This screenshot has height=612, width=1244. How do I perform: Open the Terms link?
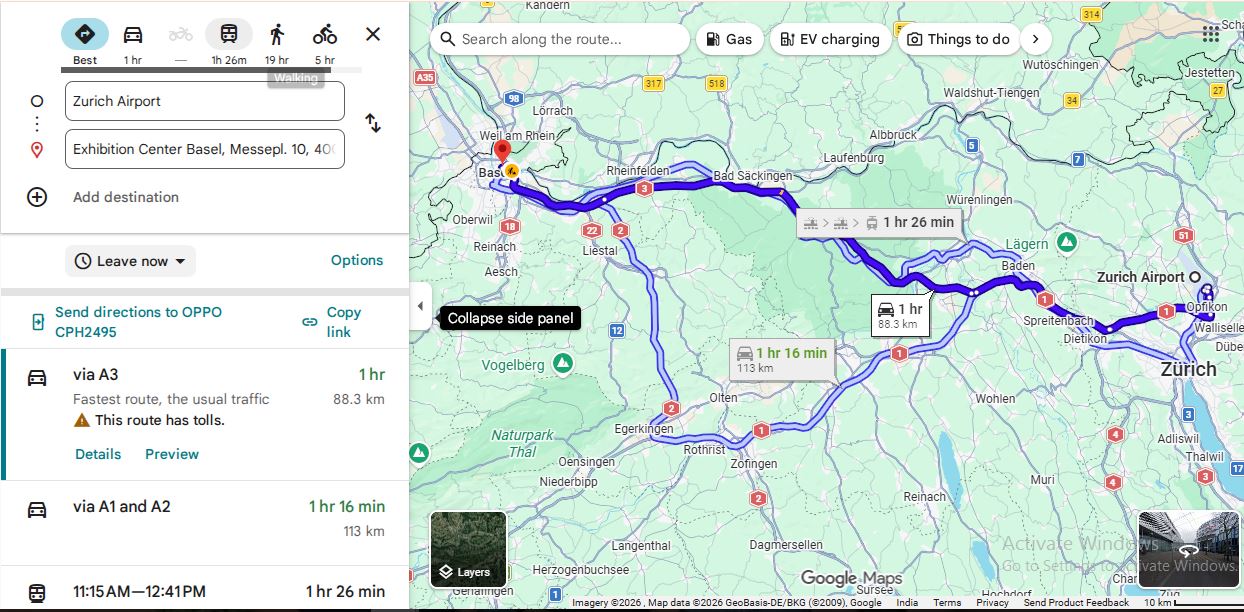[947, 603]
